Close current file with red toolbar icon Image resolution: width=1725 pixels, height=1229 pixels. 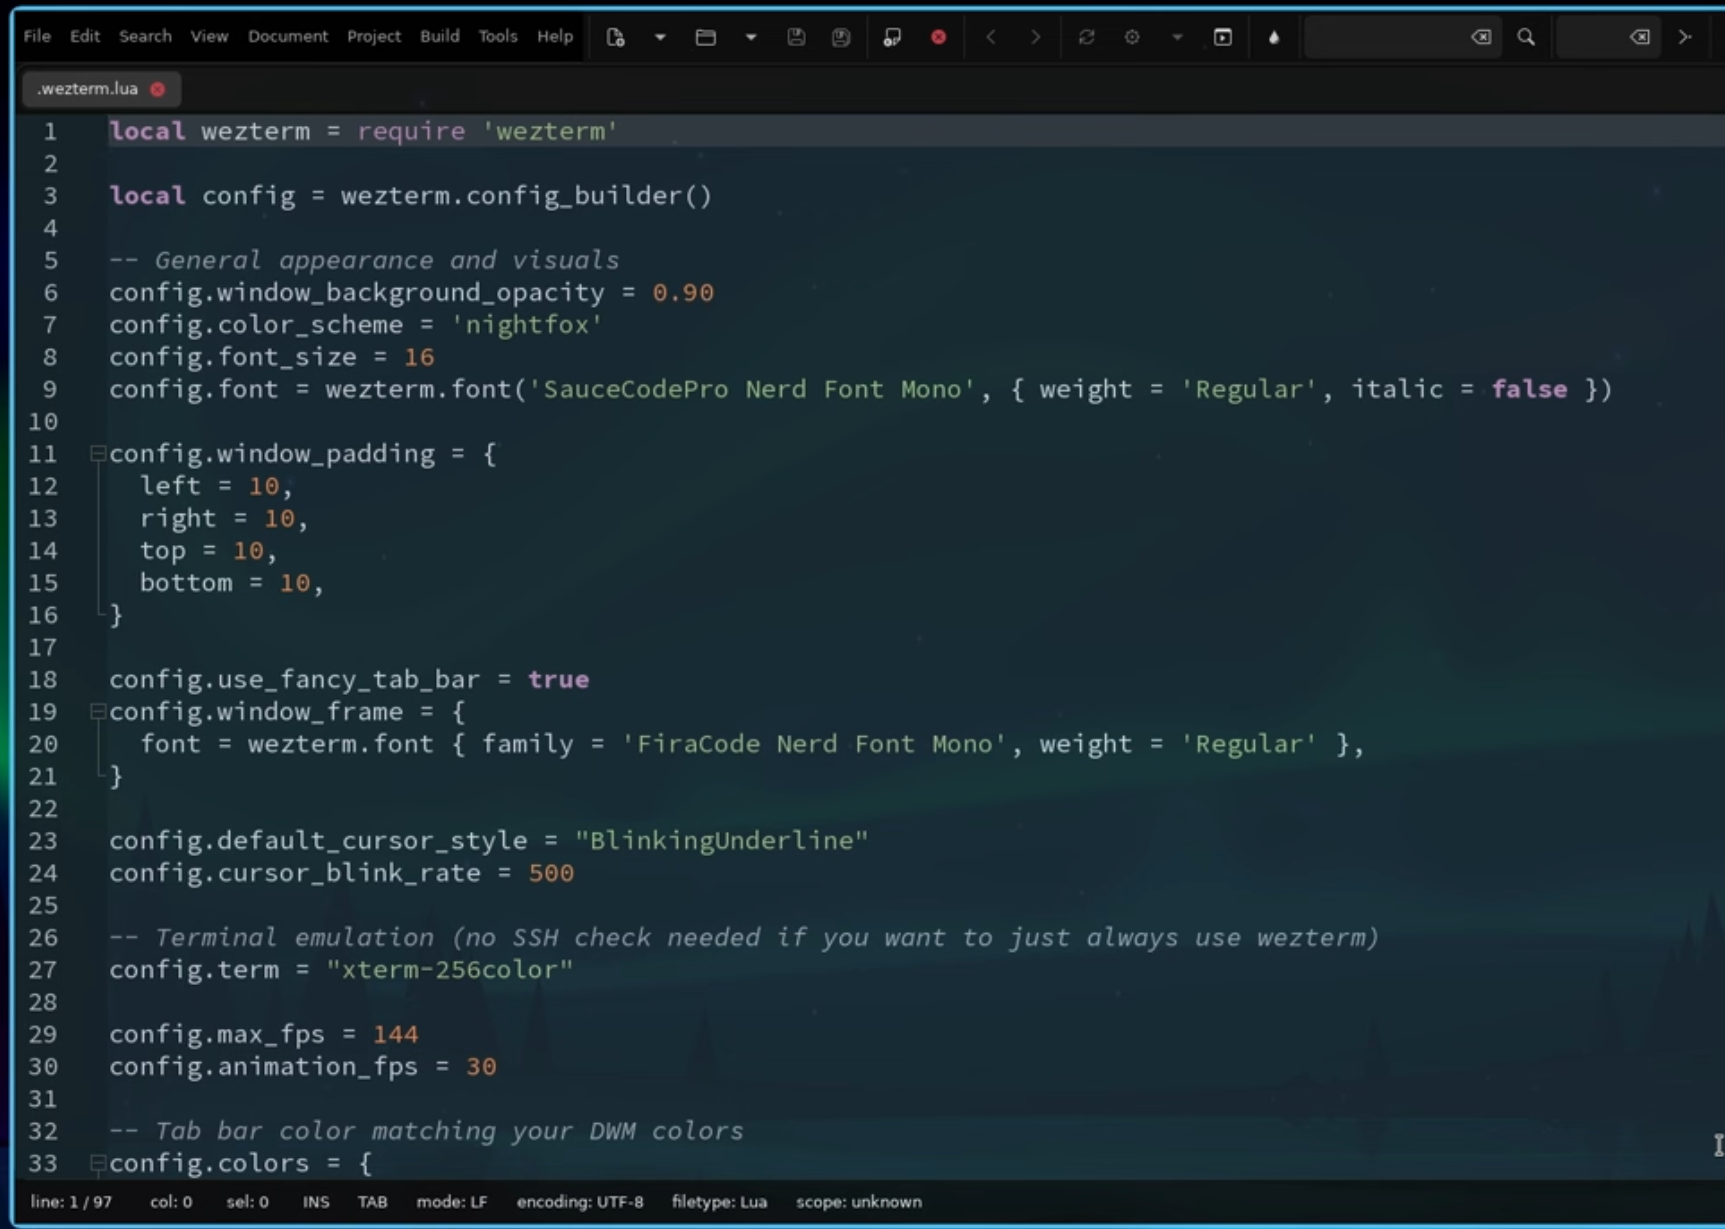[x=938, y=37]
